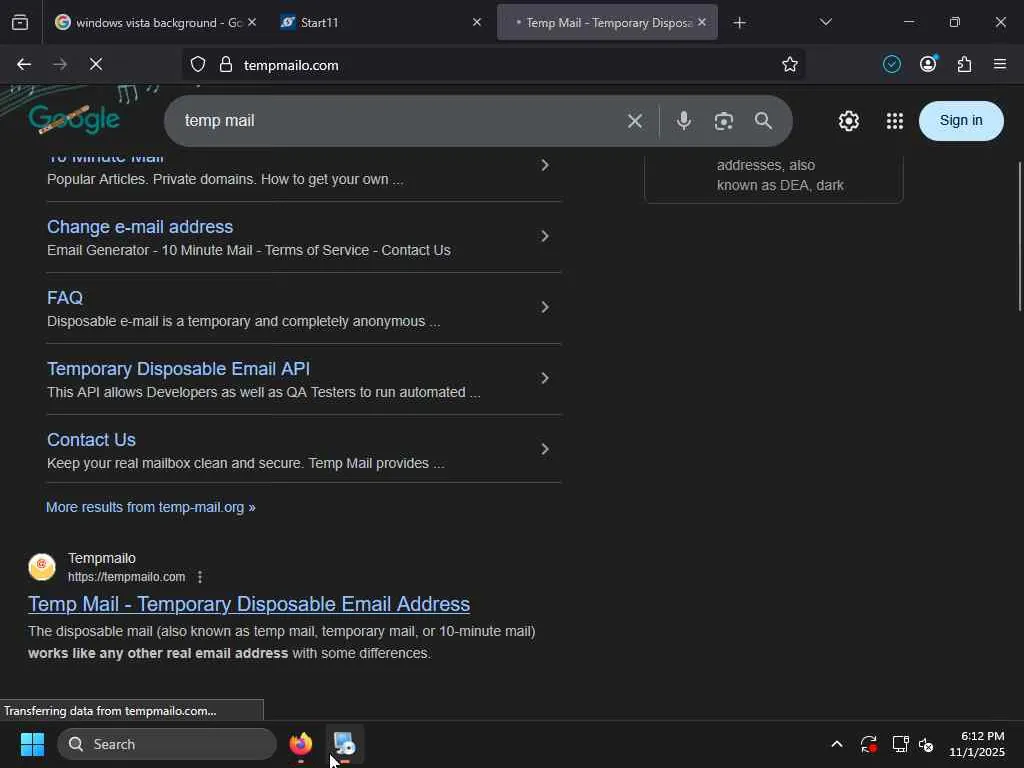Stop loading the current page
Viewport: 1024px width, 768px height.
[96, 64]
